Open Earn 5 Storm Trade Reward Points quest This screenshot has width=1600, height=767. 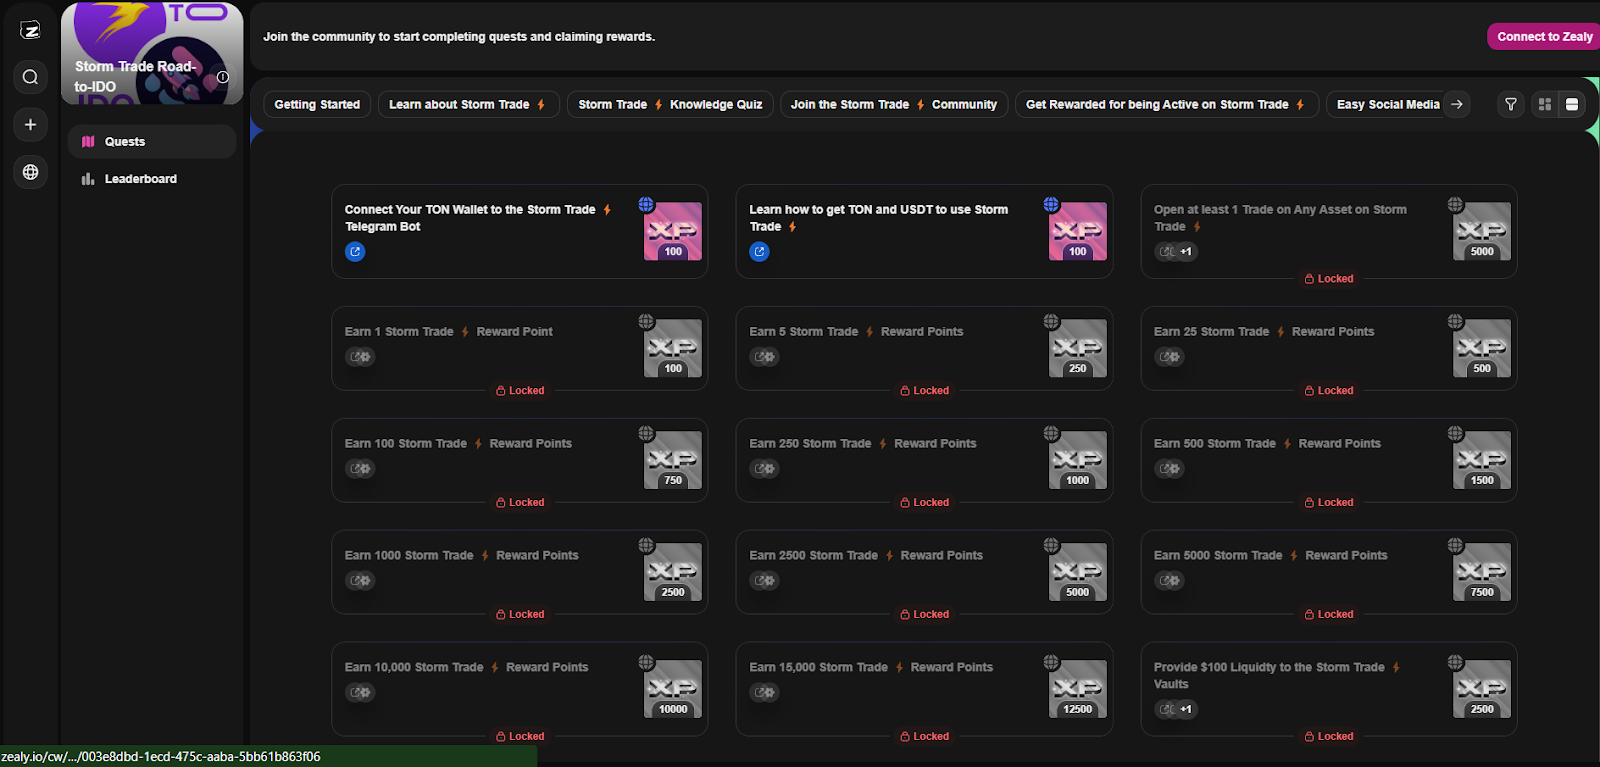coord(856,332)
